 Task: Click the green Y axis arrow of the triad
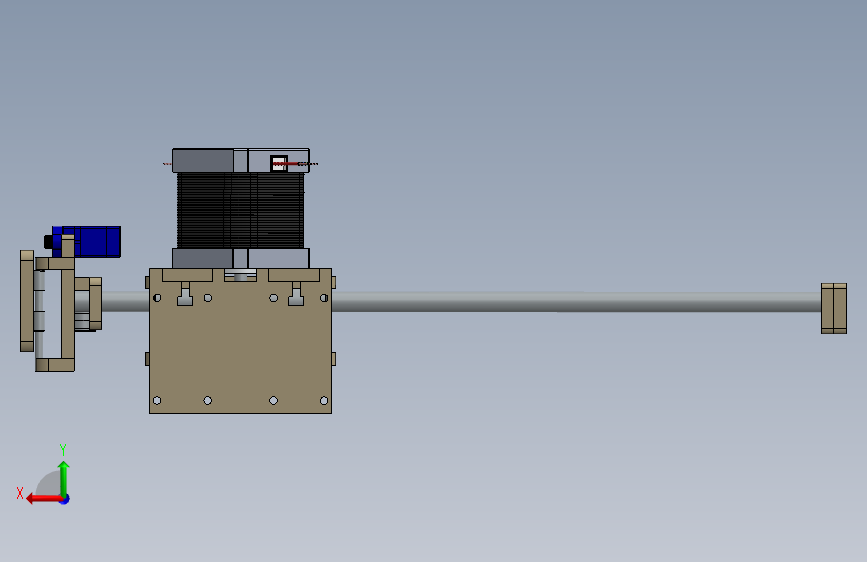[64, 478]
